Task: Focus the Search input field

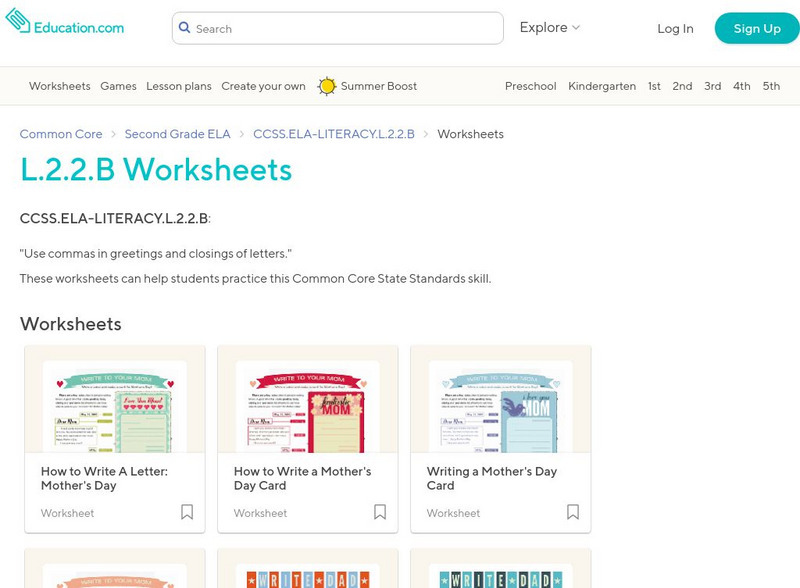Action: 338,28
